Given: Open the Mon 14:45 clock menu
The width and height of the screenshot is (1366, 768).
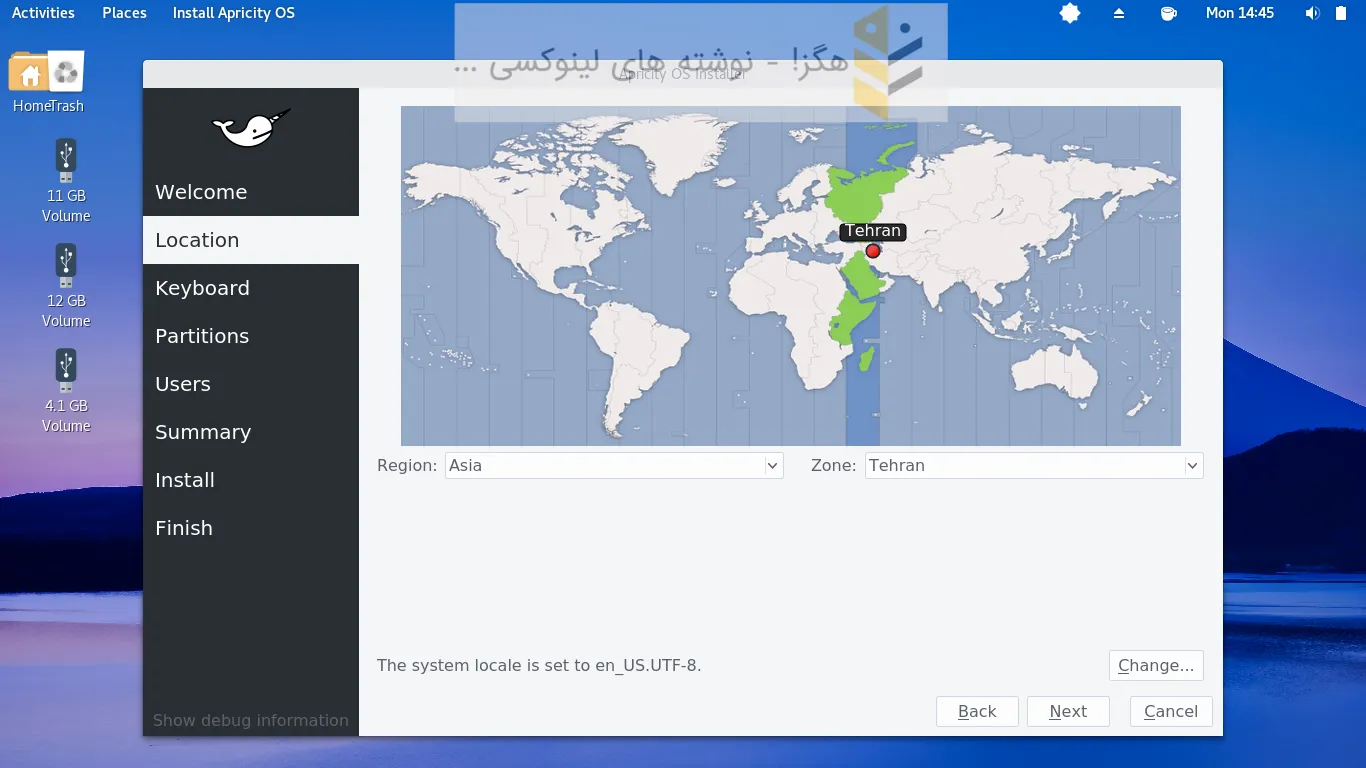Looking at the screenshot, I should pos(1240,13).
